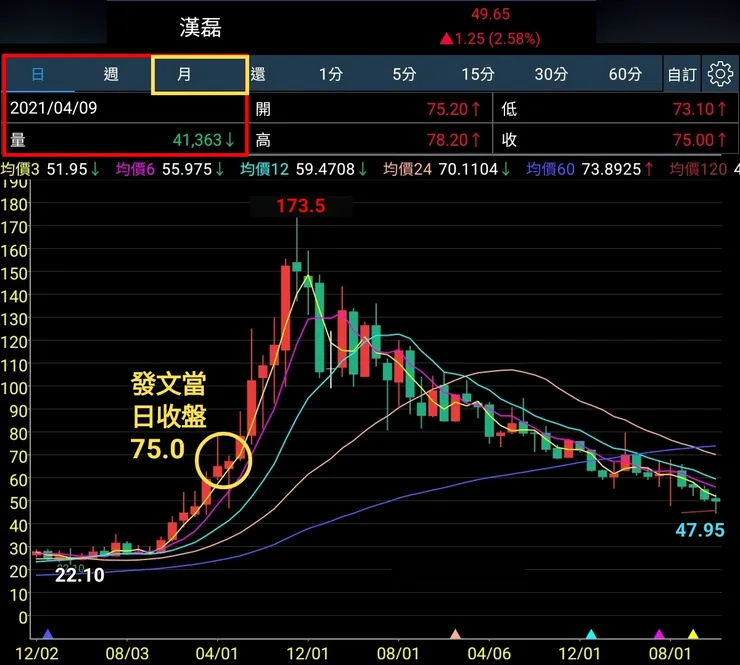Select the 5分 interval tab
The image size is (740, 665).
(404, 74)
